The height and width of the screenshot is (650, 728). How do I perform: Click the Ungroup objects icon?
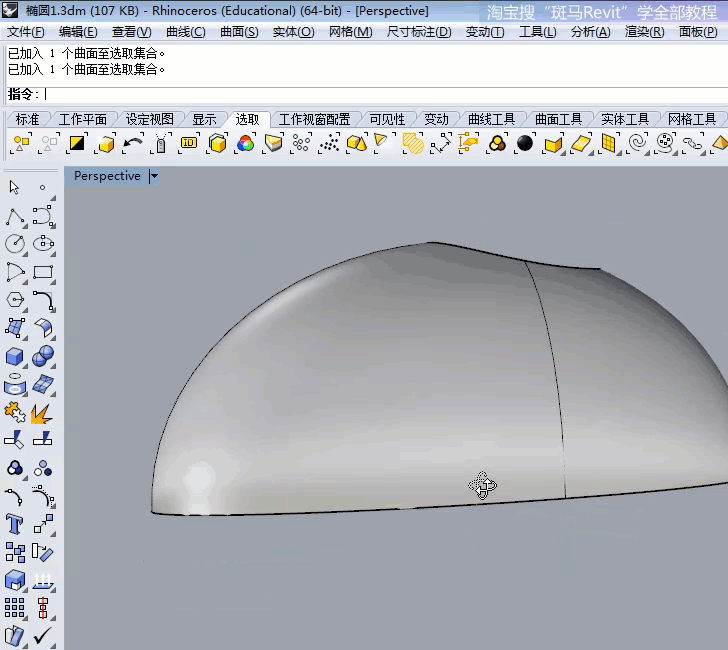click(x=43, y=468)
